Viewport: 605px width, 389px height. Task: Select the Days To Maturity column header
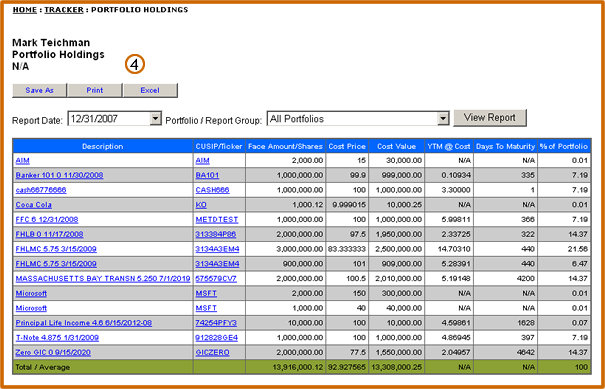point(505,146)
